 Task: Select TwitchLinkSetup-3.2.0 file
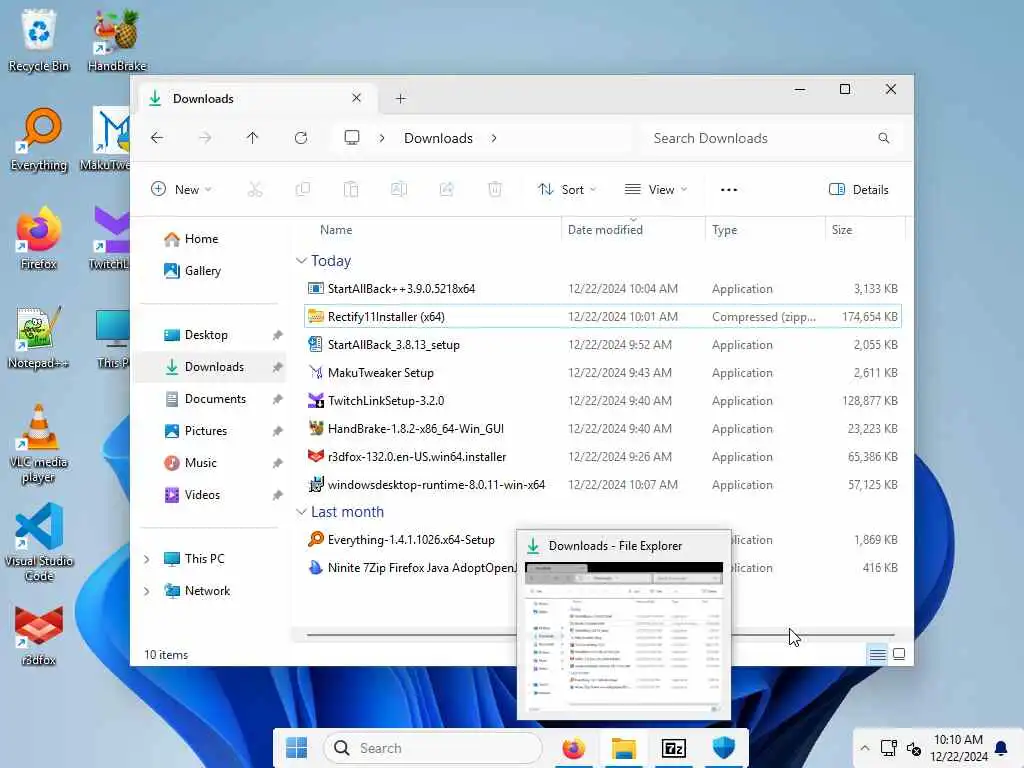pos(603,401)
